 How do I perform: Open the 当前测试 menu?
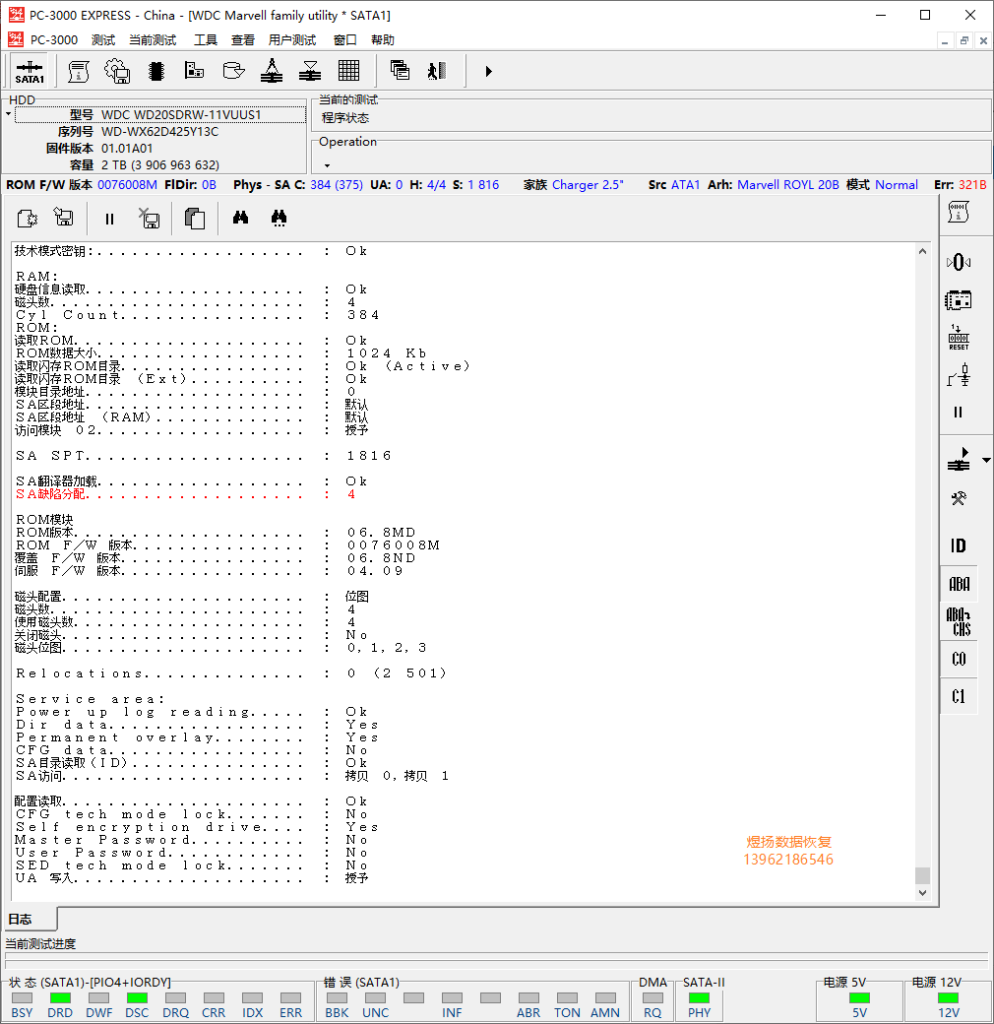pyautogui.click(x=152, y=40)
